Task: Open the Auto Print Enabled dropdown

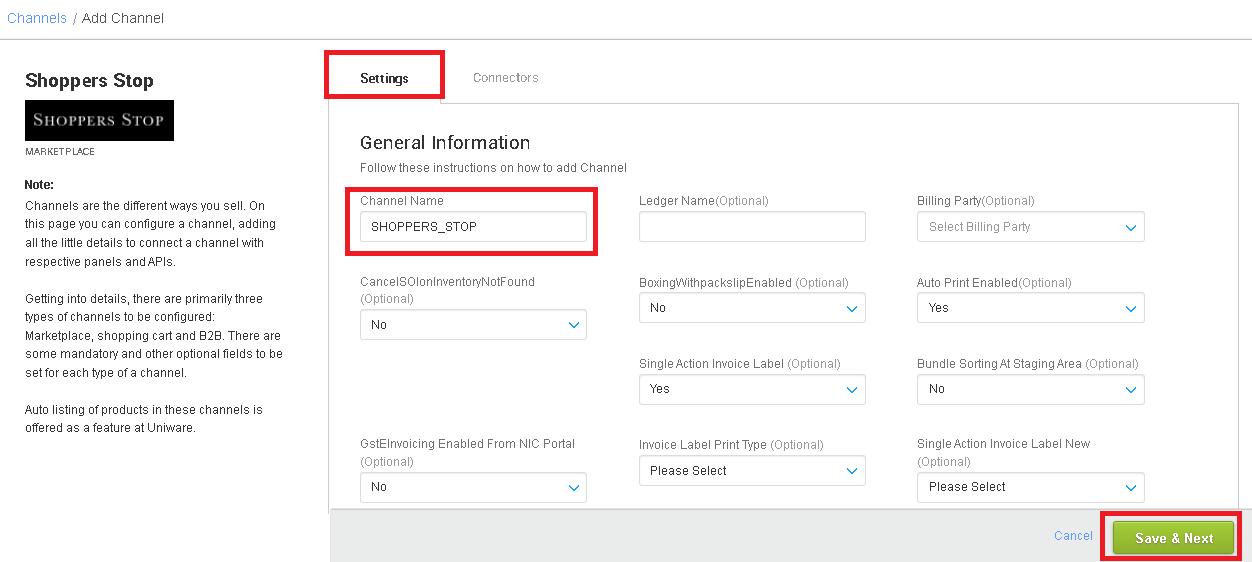Action: click(x=1030, y=308)
